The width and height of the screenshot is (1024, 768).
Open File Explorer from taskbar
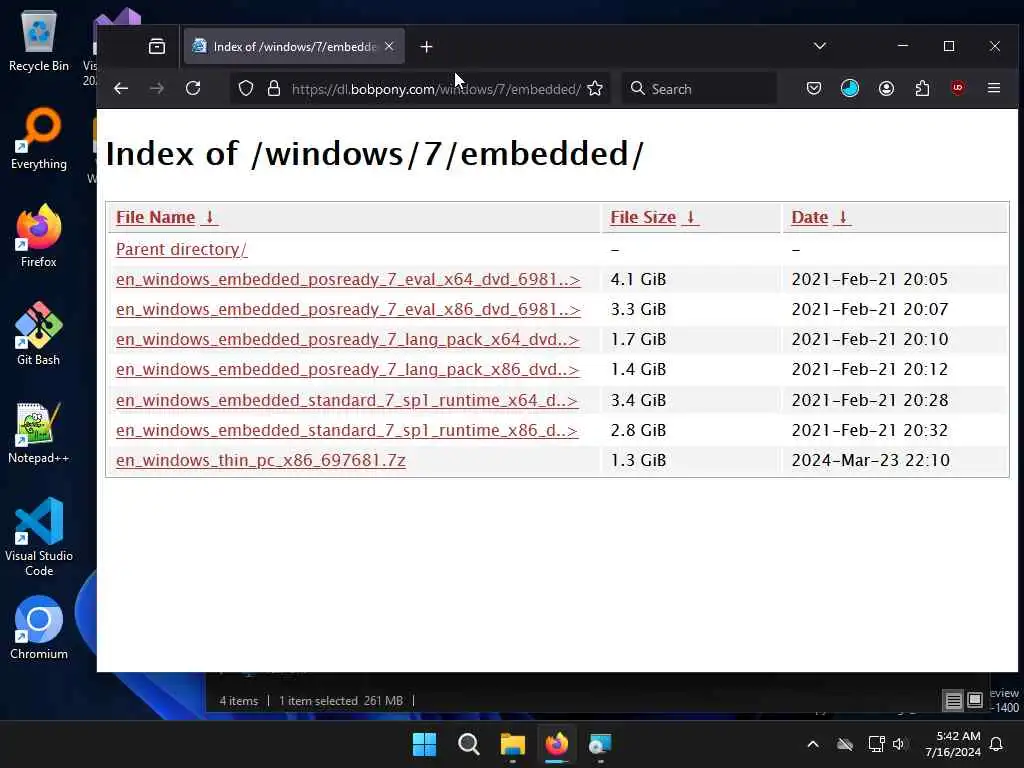pyautogui.click(x=513, y=744)
